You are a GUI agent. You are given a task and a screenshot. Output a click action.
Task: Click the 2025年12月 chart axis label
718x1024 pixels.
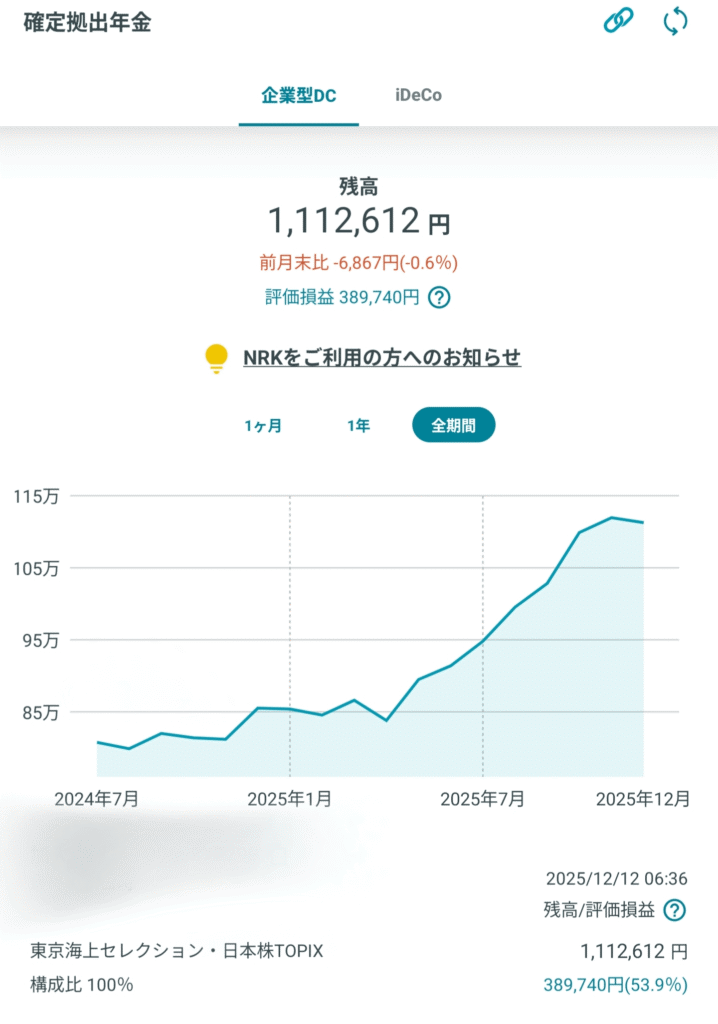tap(642, 798)
